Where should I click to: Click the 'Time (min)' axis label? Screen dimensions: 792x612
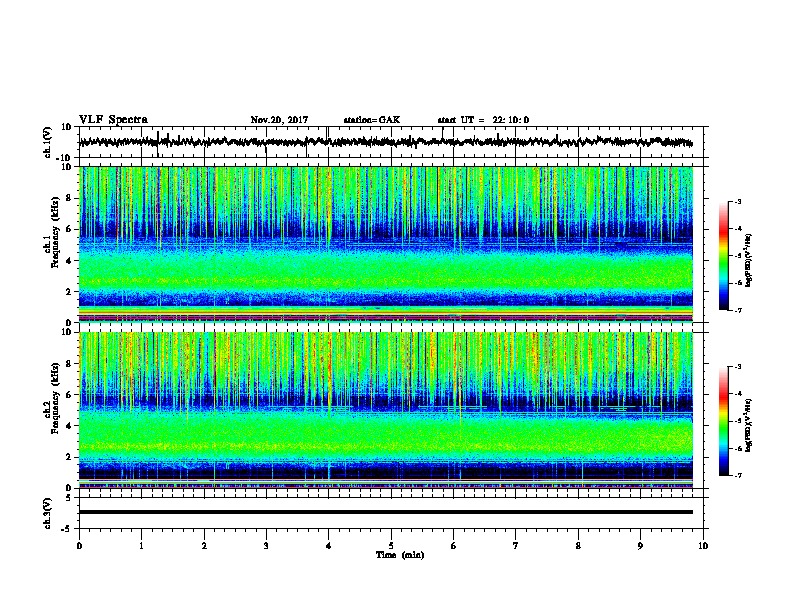click(400, 555)
